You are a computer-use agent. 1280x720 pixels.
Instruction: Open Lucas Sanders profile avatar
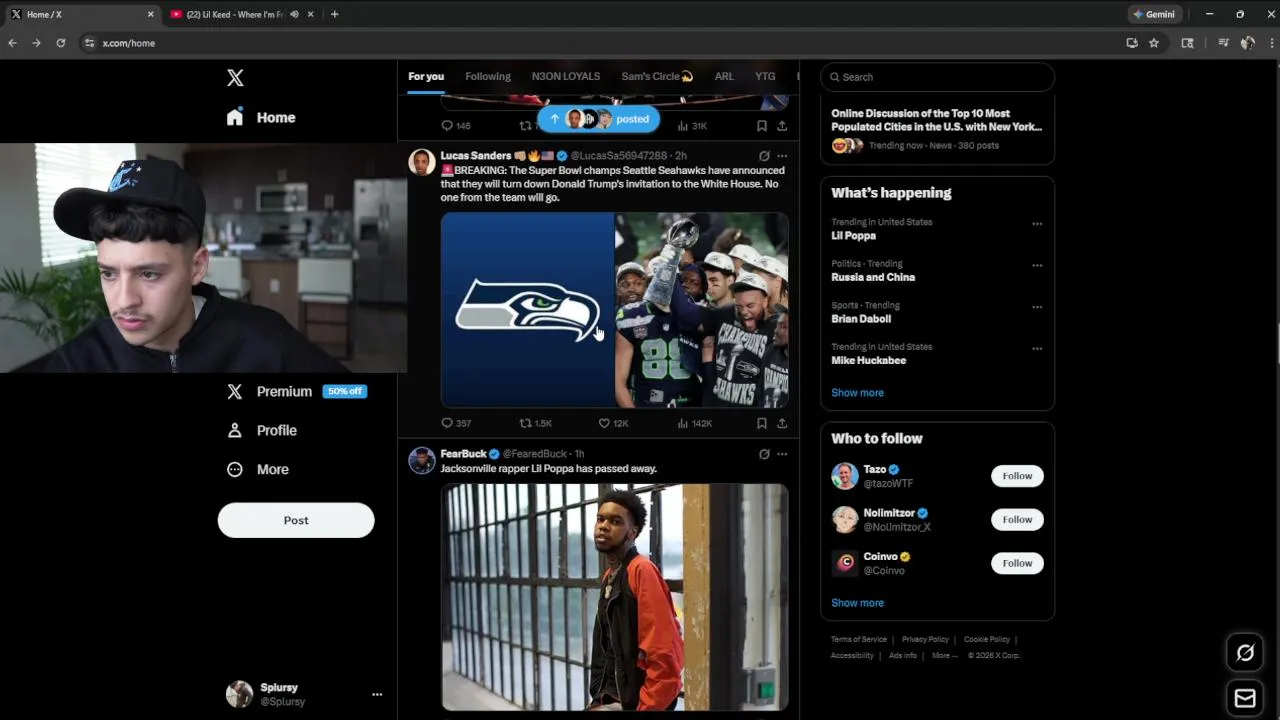422,162
